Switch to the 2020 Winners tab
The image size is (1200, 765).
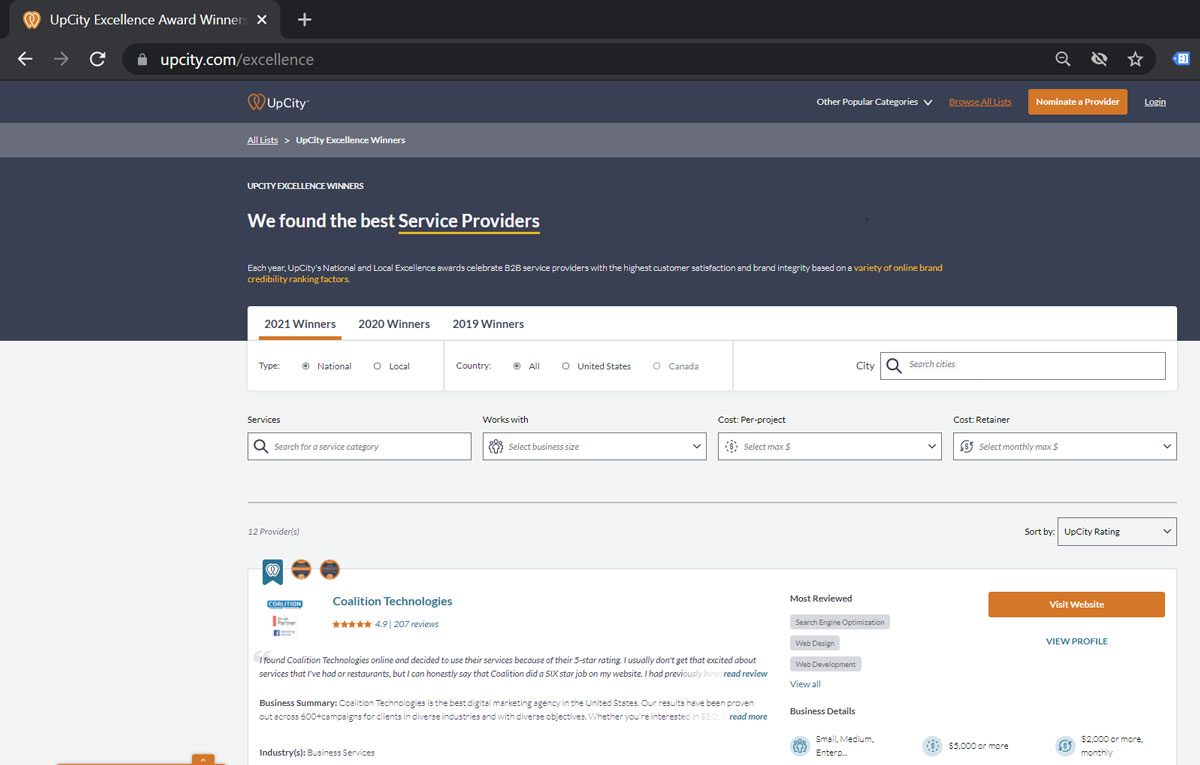pos(394,324)
